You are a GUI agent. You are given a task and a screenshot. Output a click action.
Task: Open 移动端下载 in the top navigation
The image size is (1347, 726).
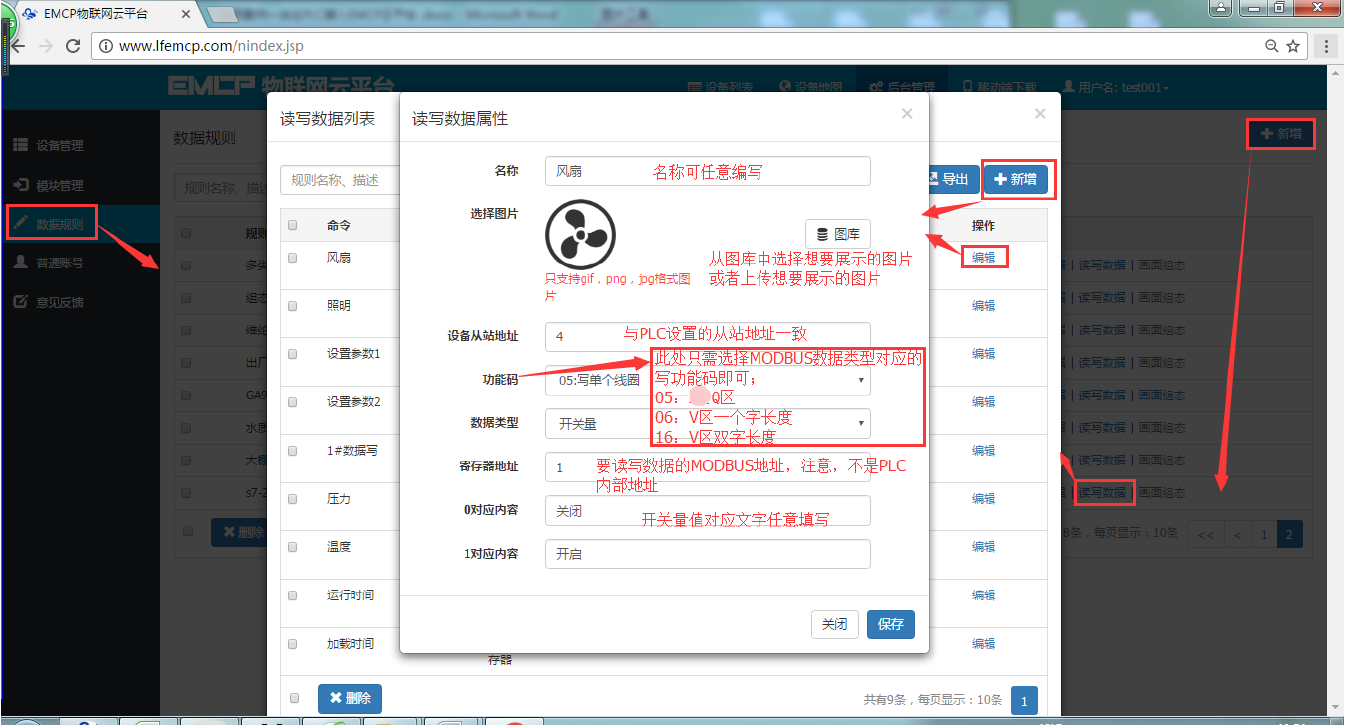pyautogui.click(x=999, y=87)
